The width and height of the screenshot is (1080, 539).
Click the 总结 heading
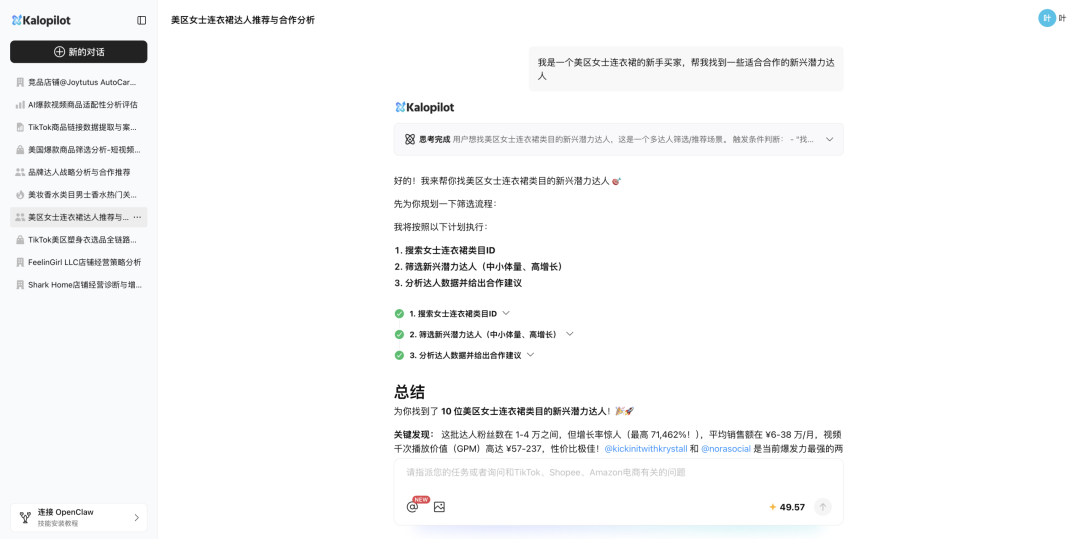(409, 392)
